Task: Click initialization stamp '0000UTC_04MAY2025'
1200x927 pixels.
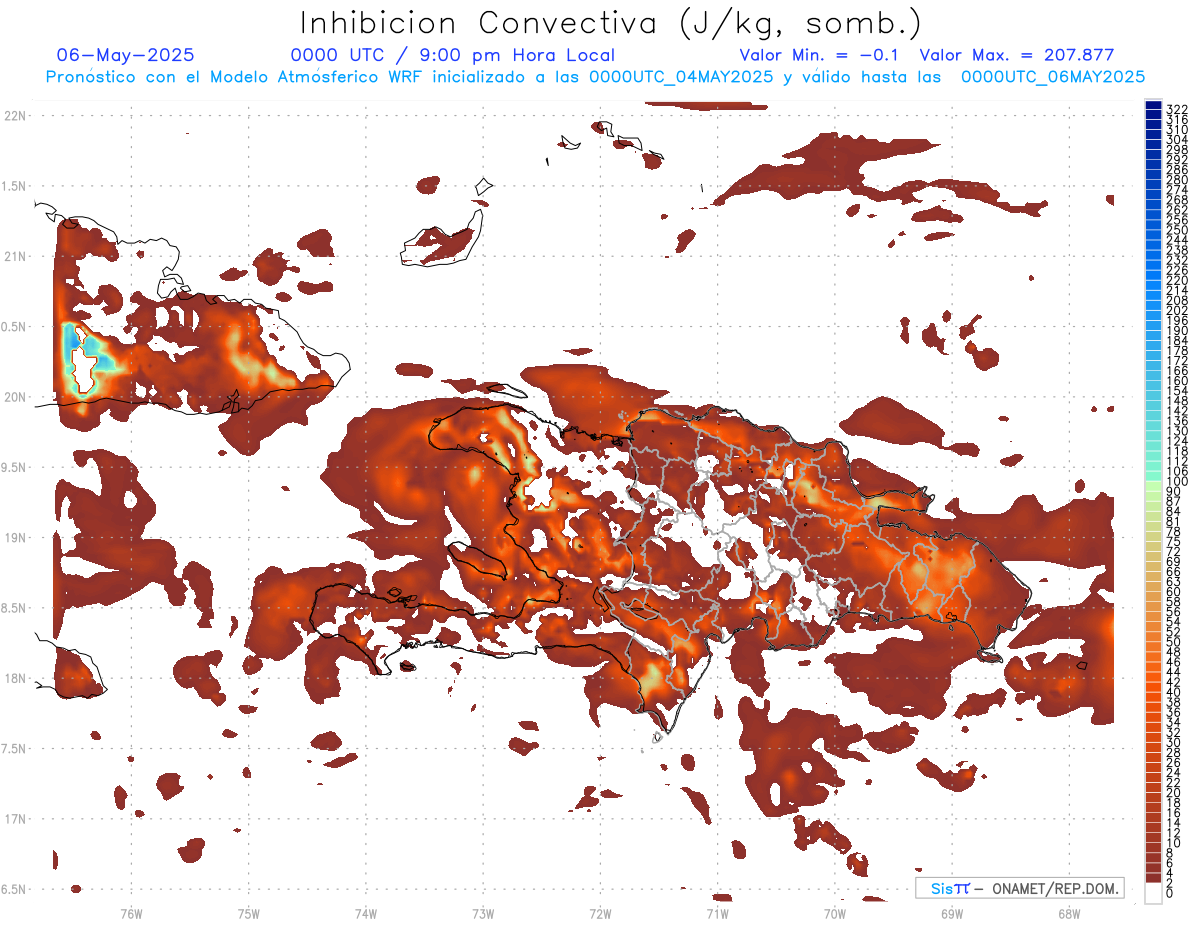Action: [681, 77]
